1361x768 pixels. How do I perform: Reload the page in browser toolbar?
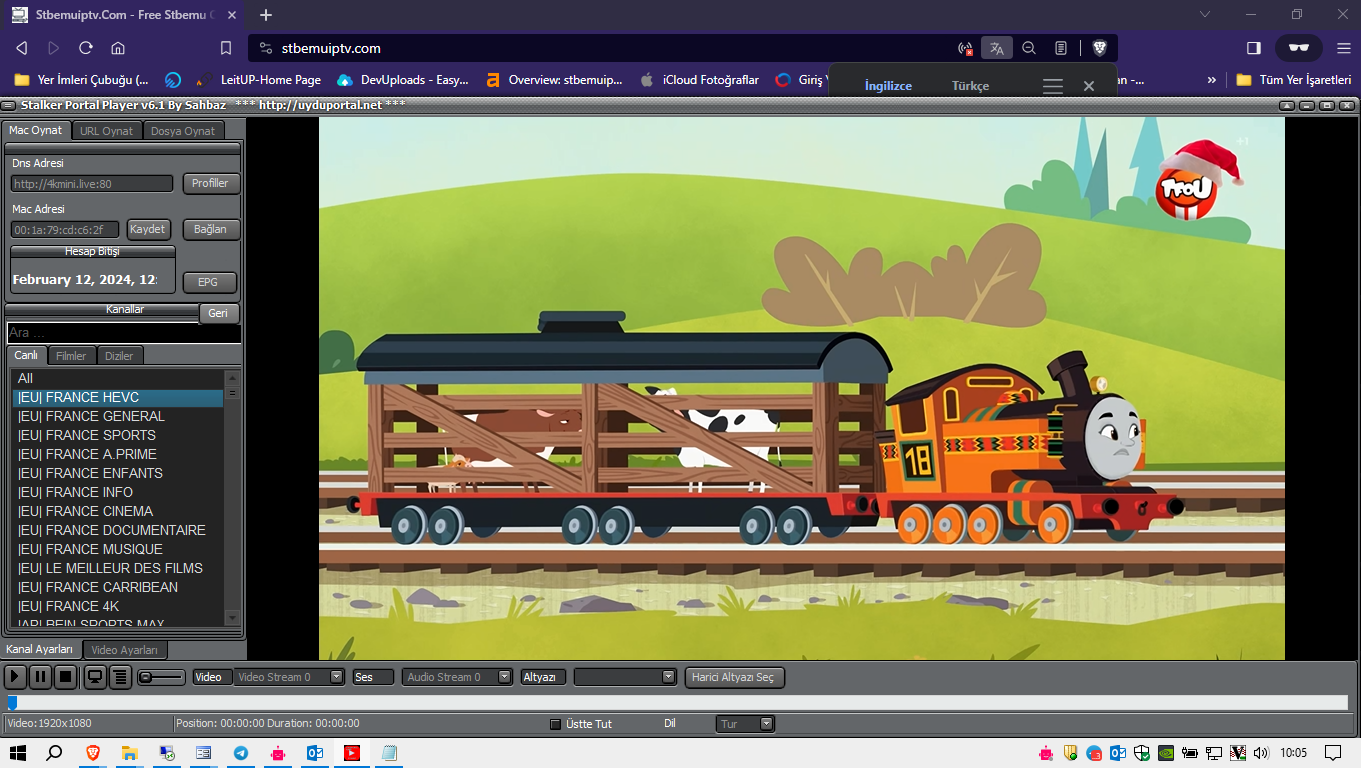[86, 48]
